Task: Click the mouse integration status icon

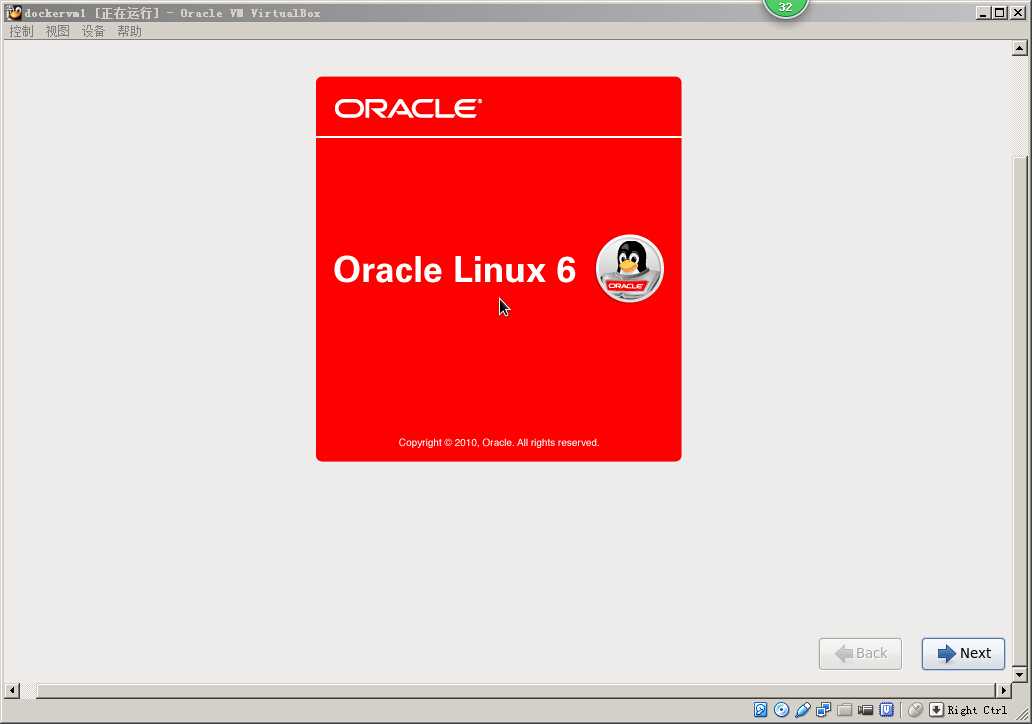Action: [915, 710]
